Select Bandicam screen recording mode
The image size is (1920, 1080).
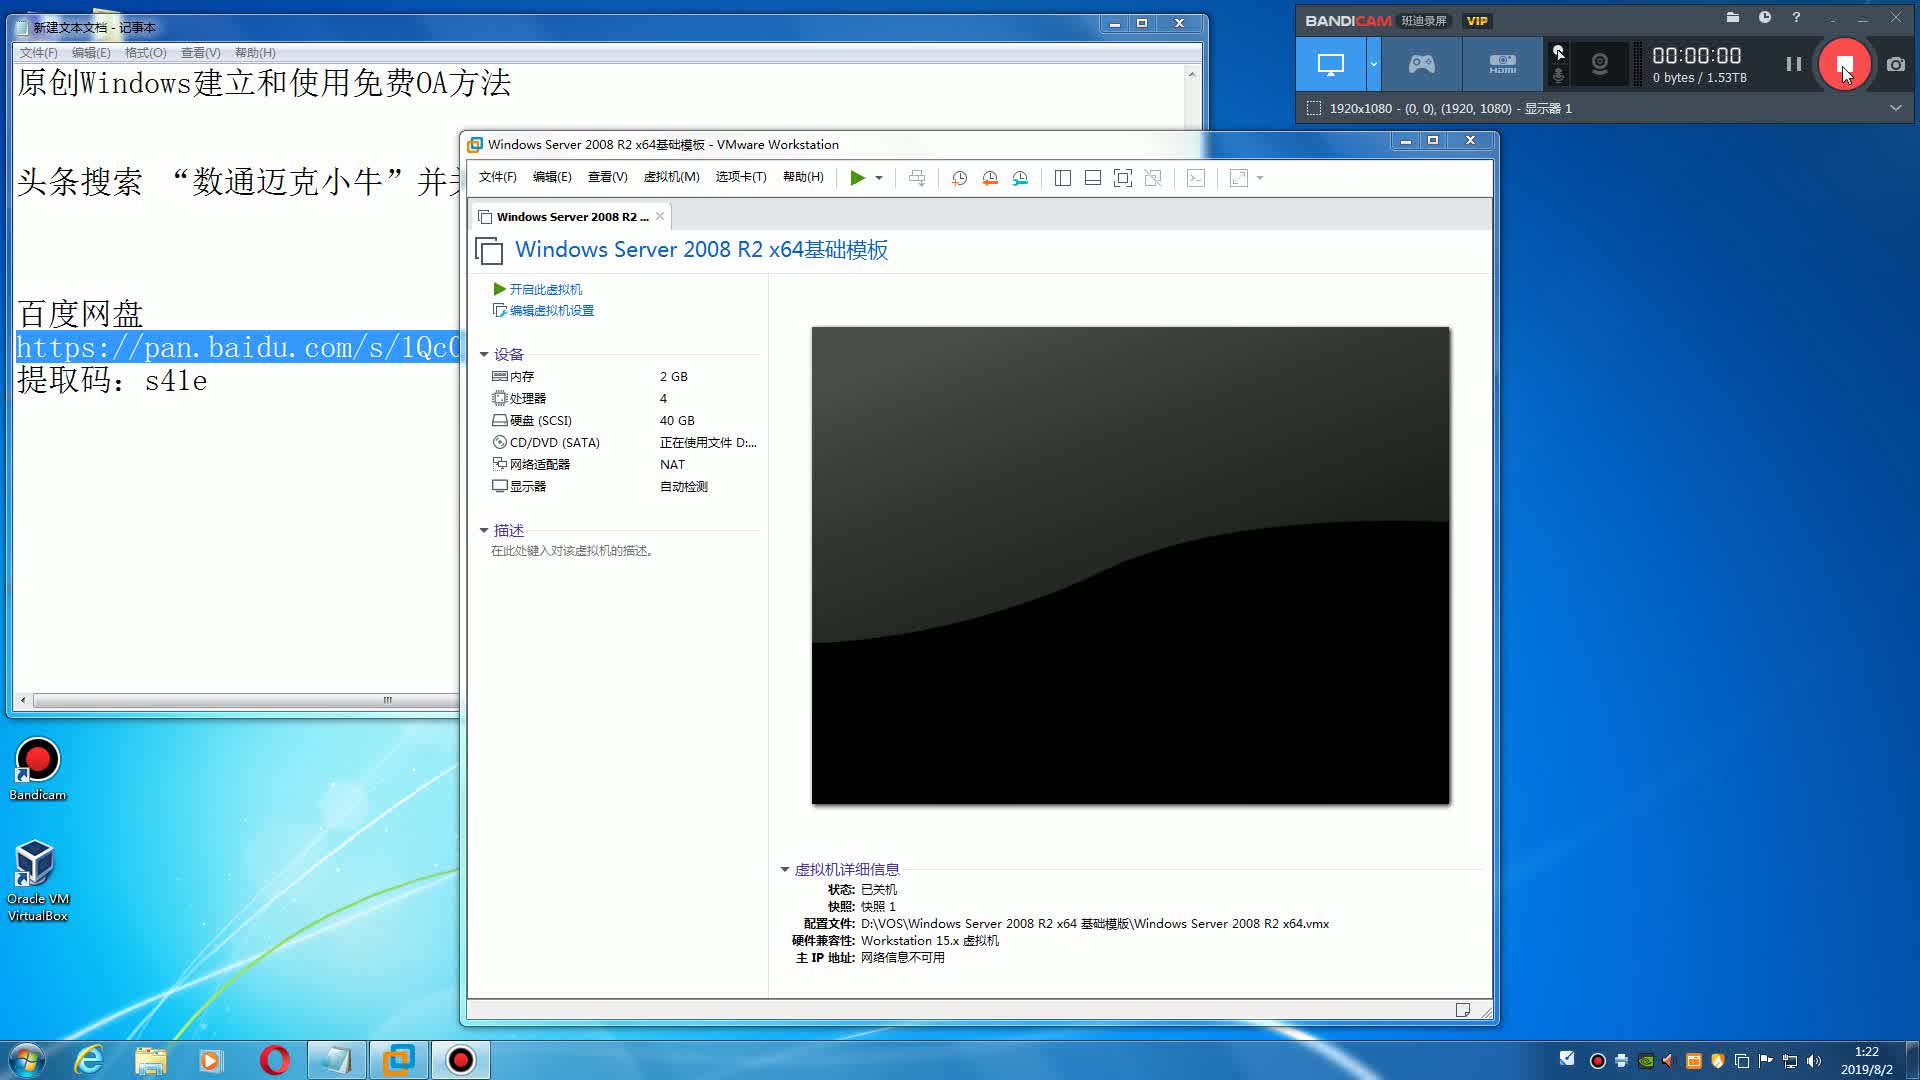[1331, 65]
